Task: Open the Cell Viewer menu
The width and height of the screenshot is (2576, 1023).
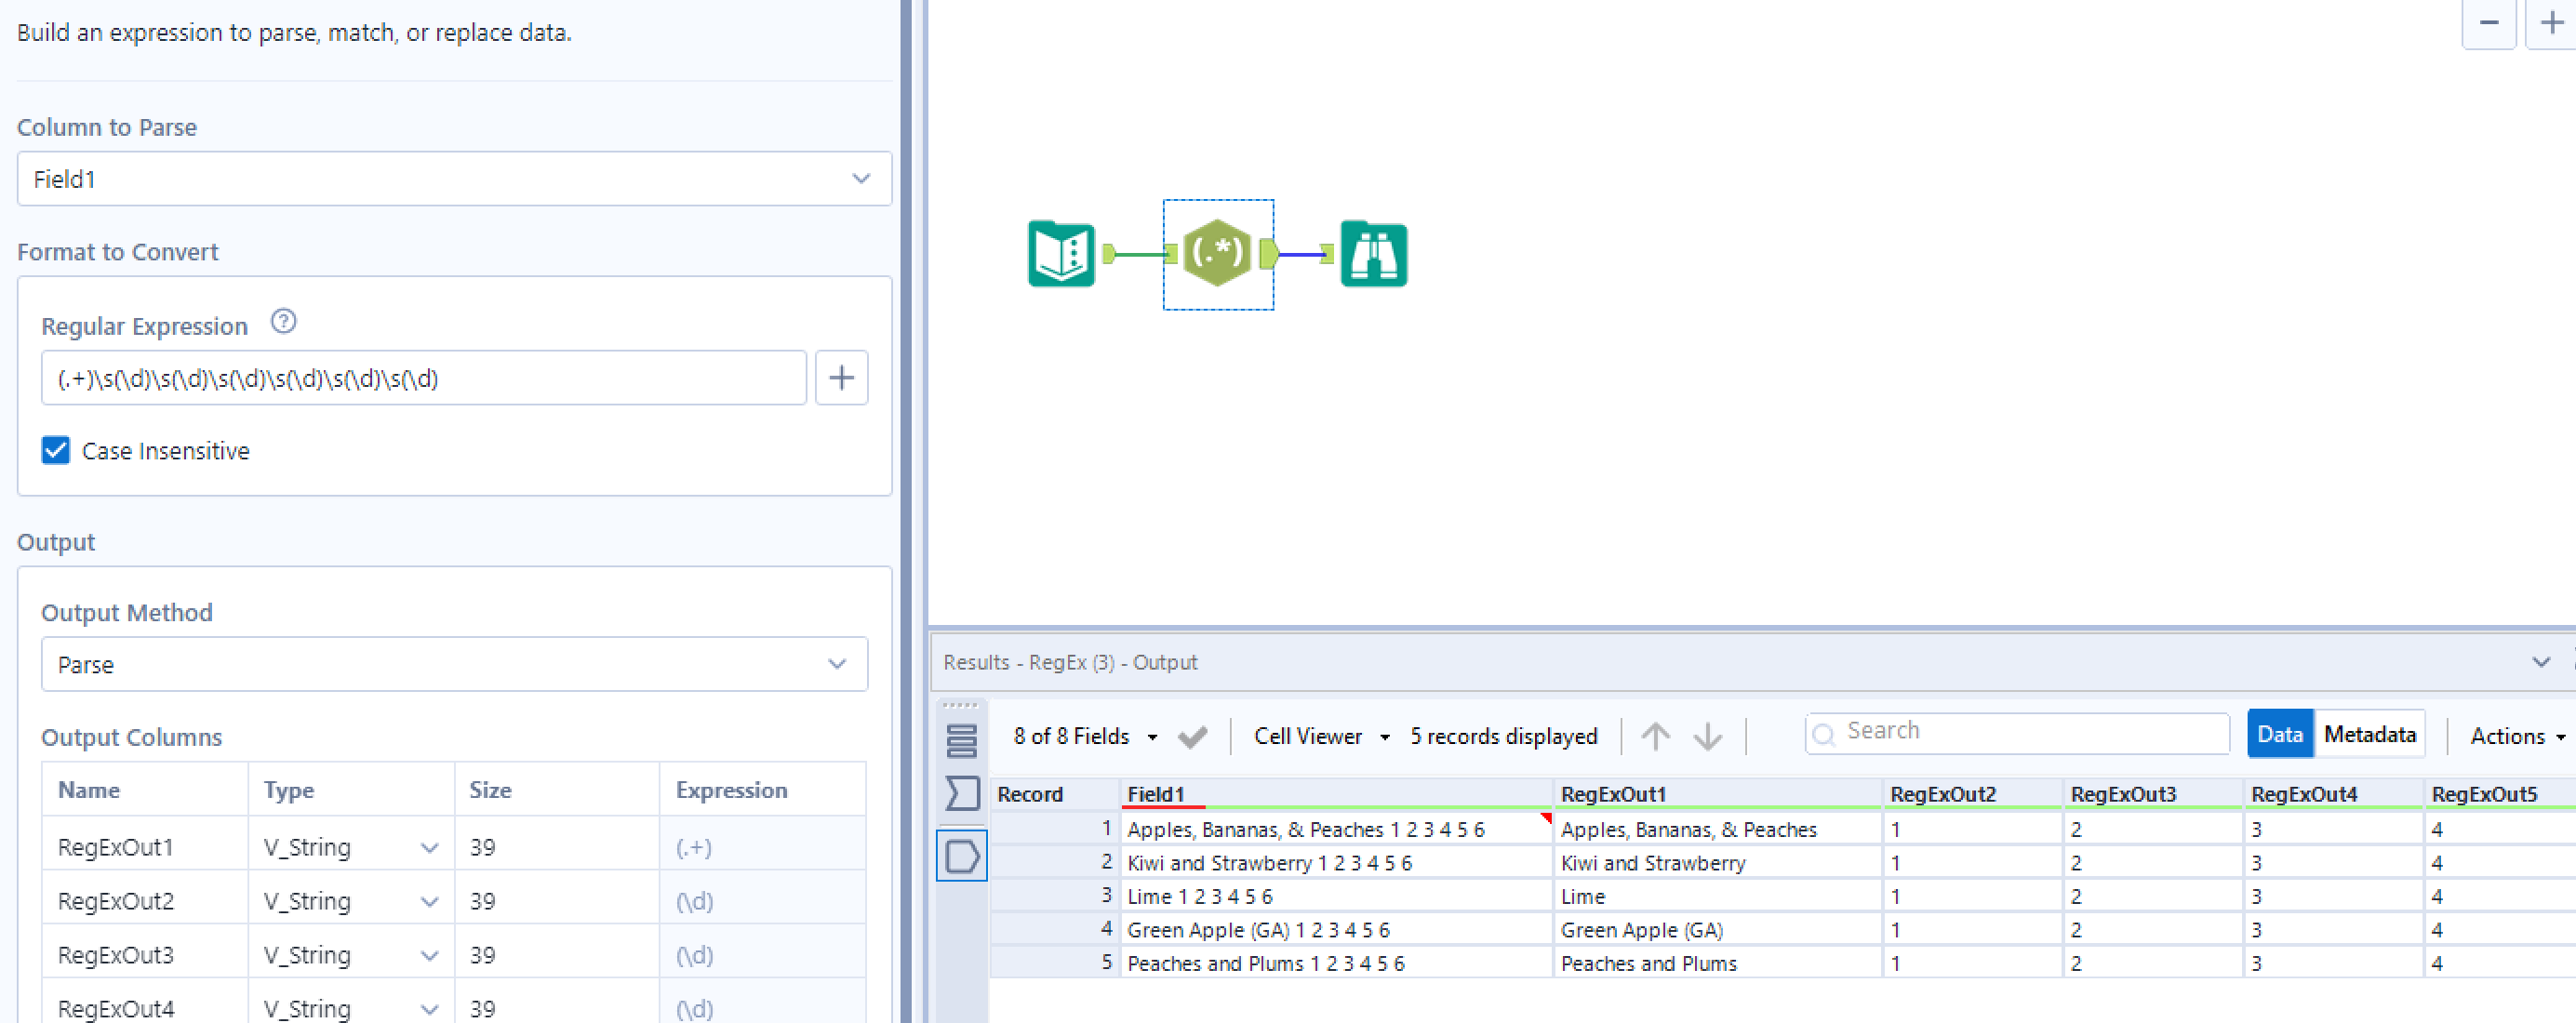Action: 1320,736
